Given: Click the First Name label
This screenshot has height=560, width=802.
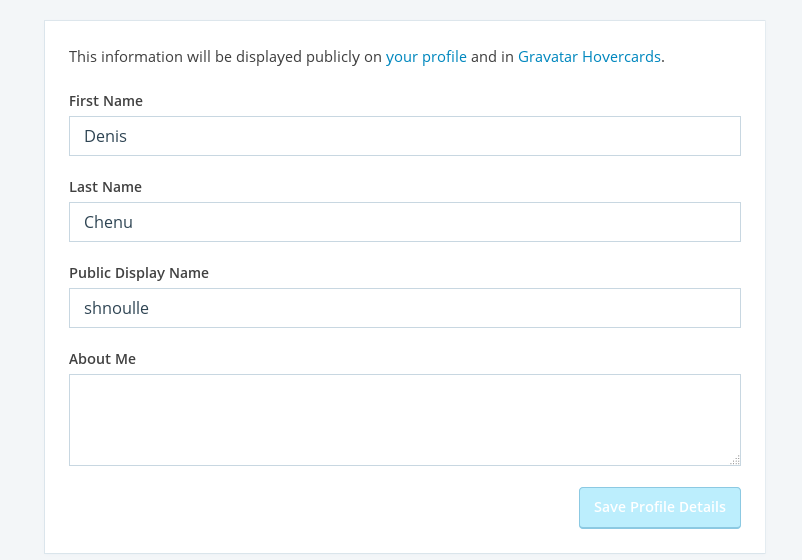Looking at the screenshot, I should [x=106, y=101].
